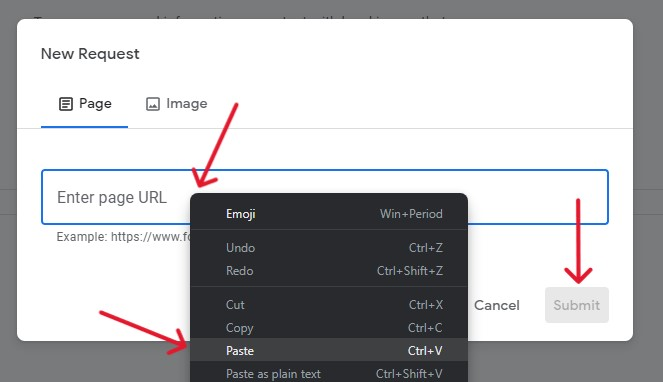
Task: Select Undo in the context menu
Action: click(x=329, y=248)
